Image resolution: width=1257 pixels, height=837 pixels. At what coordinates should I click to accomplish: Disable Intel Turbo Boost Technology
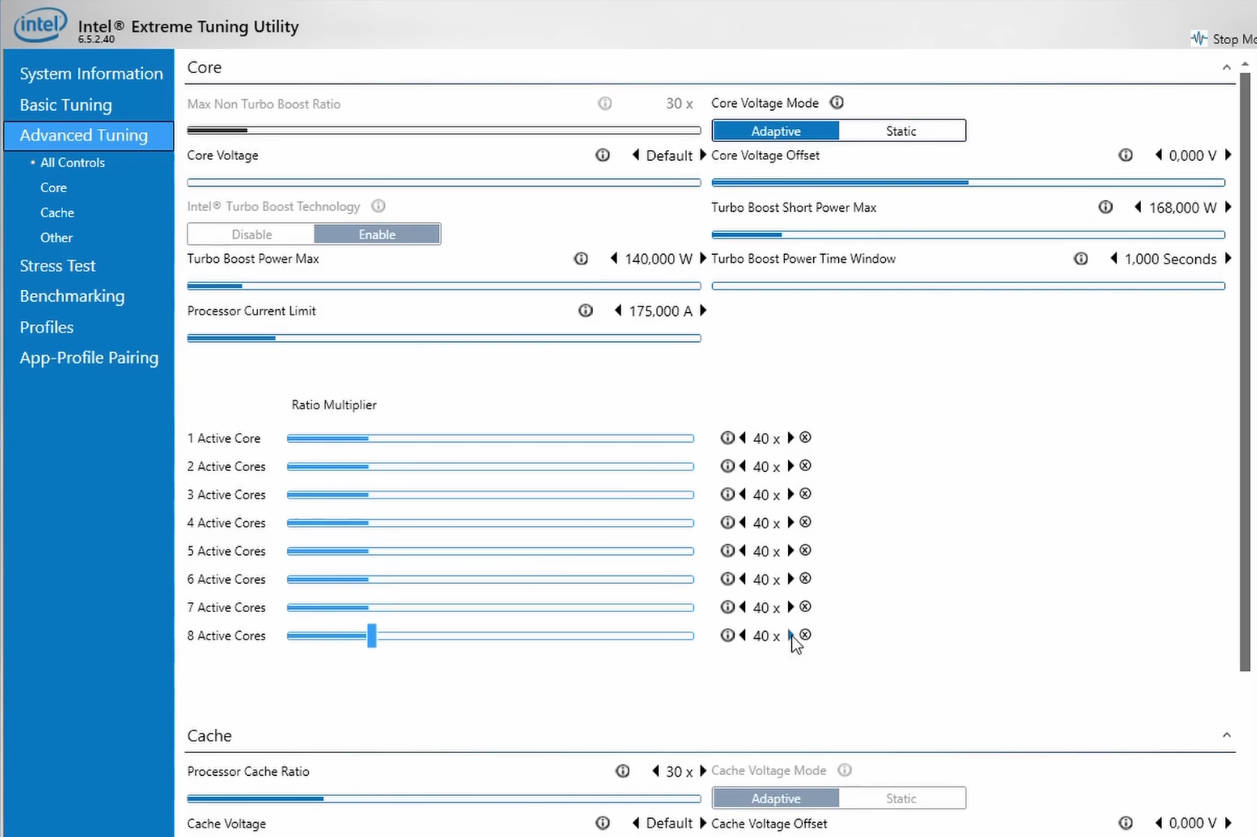pos(252,234)
